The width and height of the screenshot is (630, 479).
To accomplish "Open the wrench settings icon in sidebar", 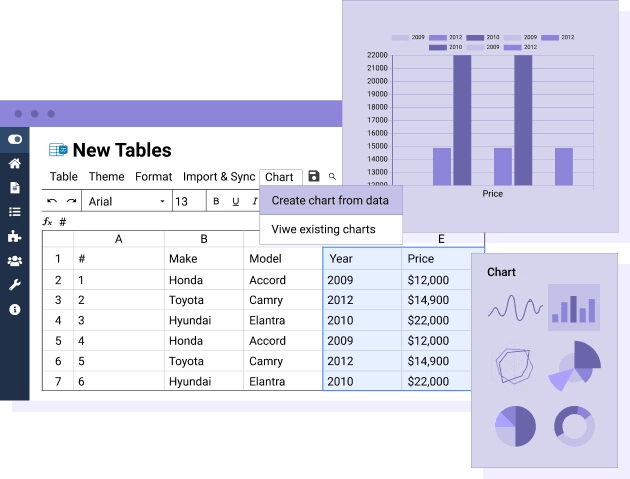I will [x=15, y=285].
